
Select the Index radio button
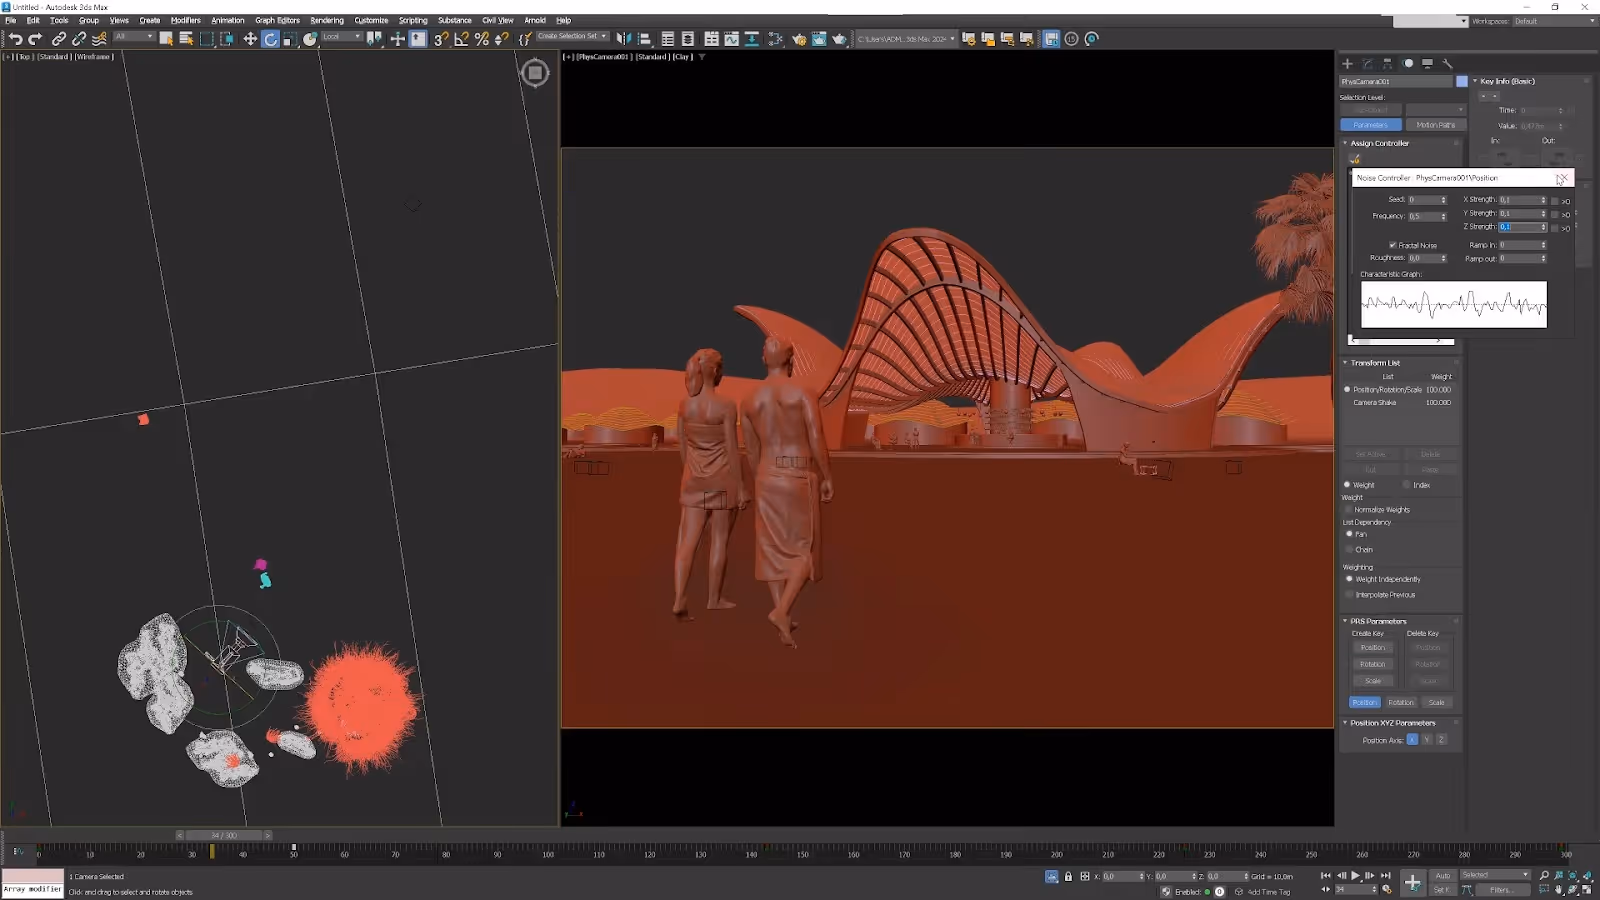point(1406,485)
